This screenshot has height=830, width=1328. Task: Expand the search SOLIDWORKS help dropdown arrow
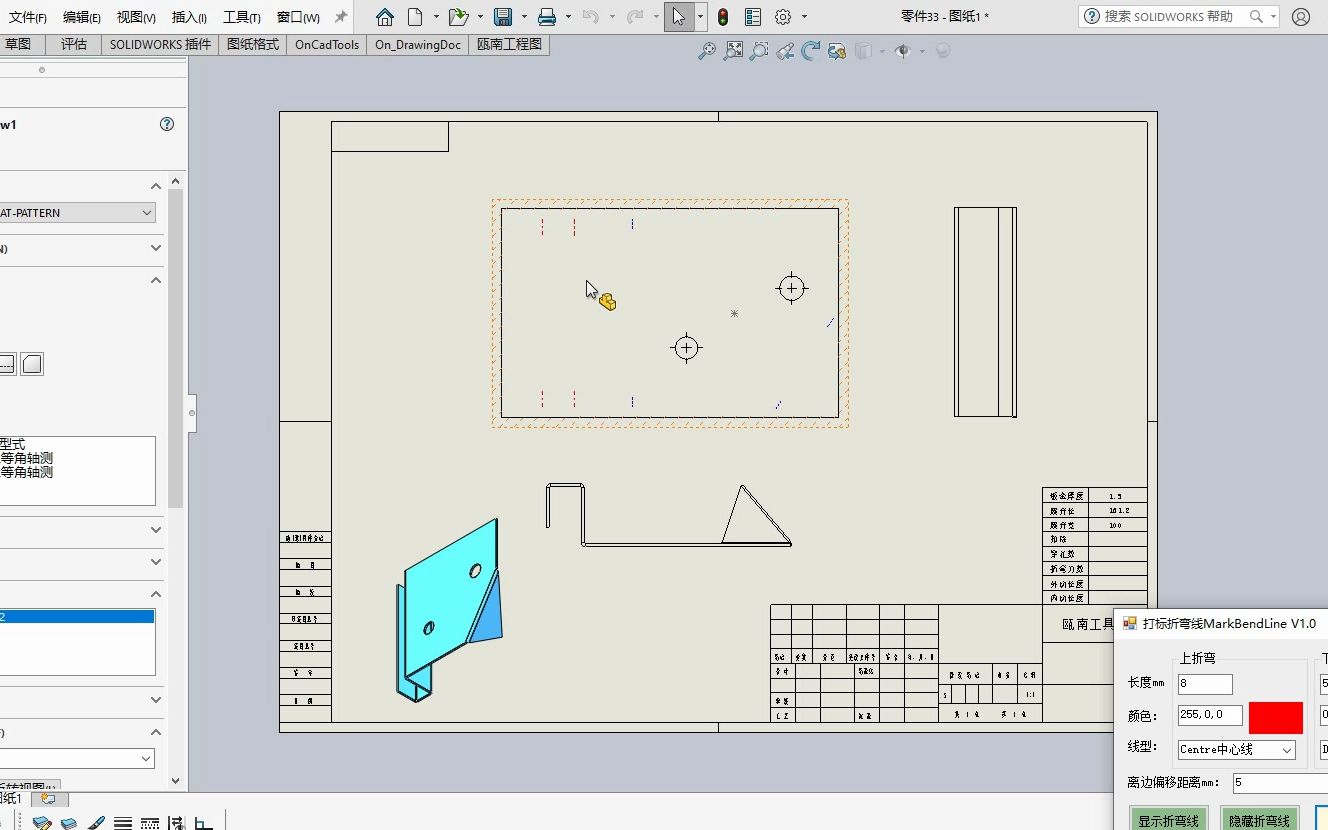(1273, 17)
